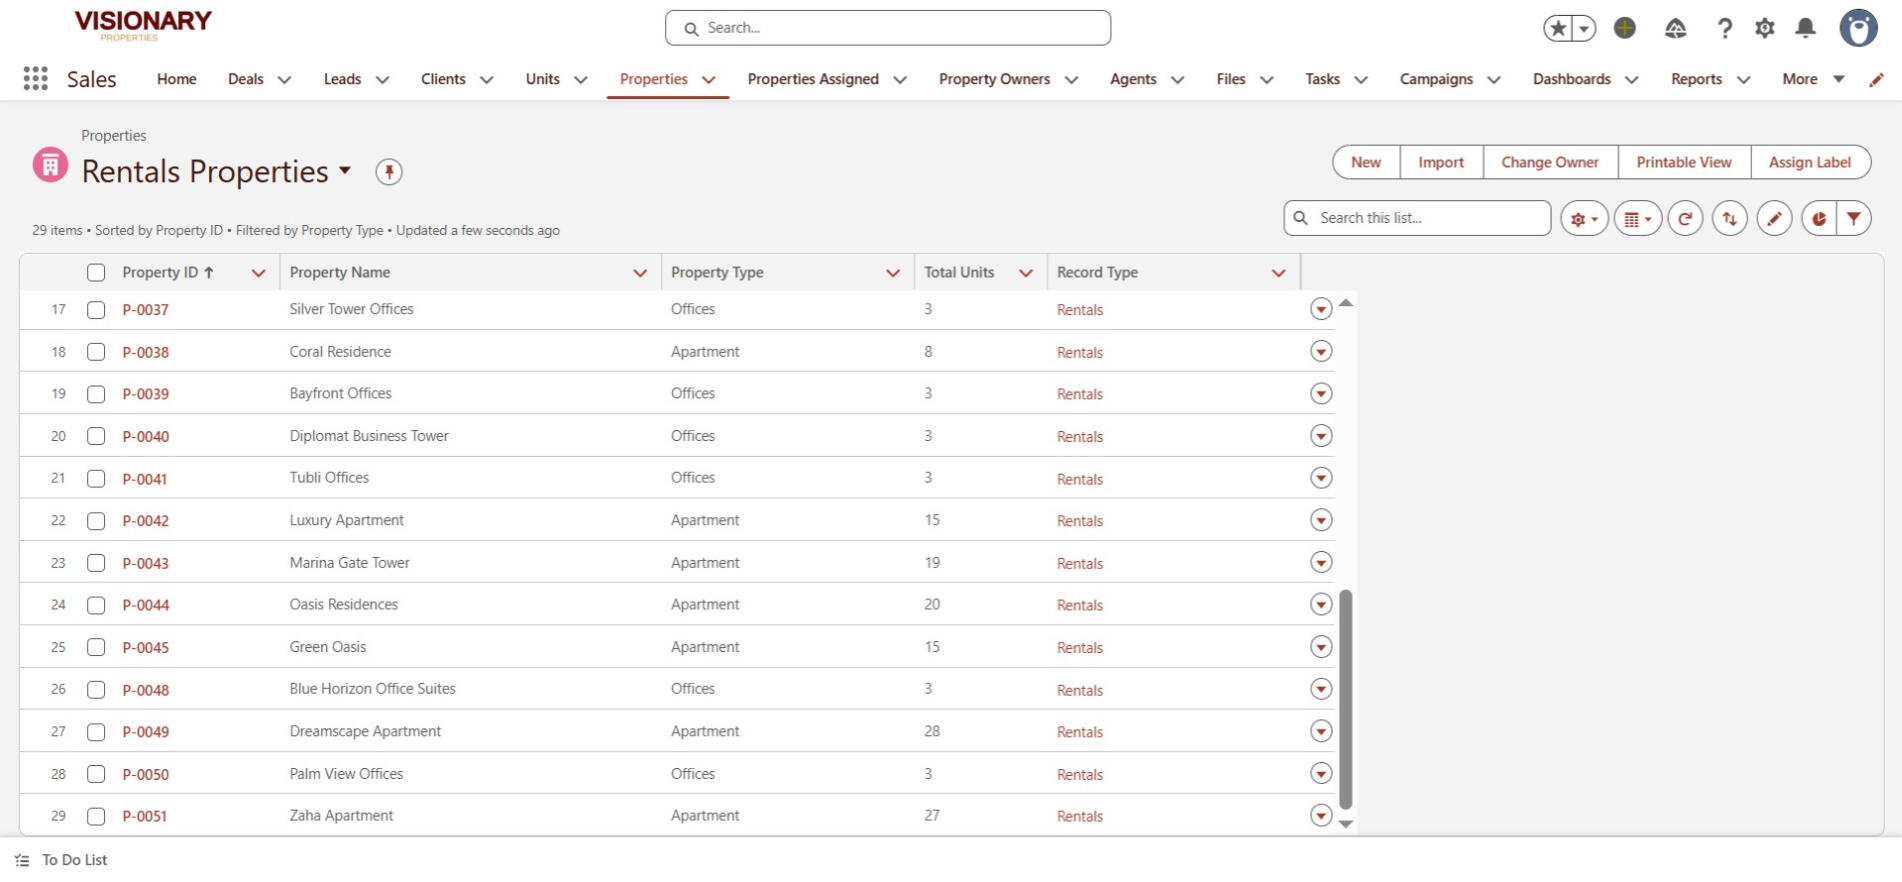The height and width of the screenshot is (882, 1902).
Task: Click the New property button
Action: pos(1366,162)
